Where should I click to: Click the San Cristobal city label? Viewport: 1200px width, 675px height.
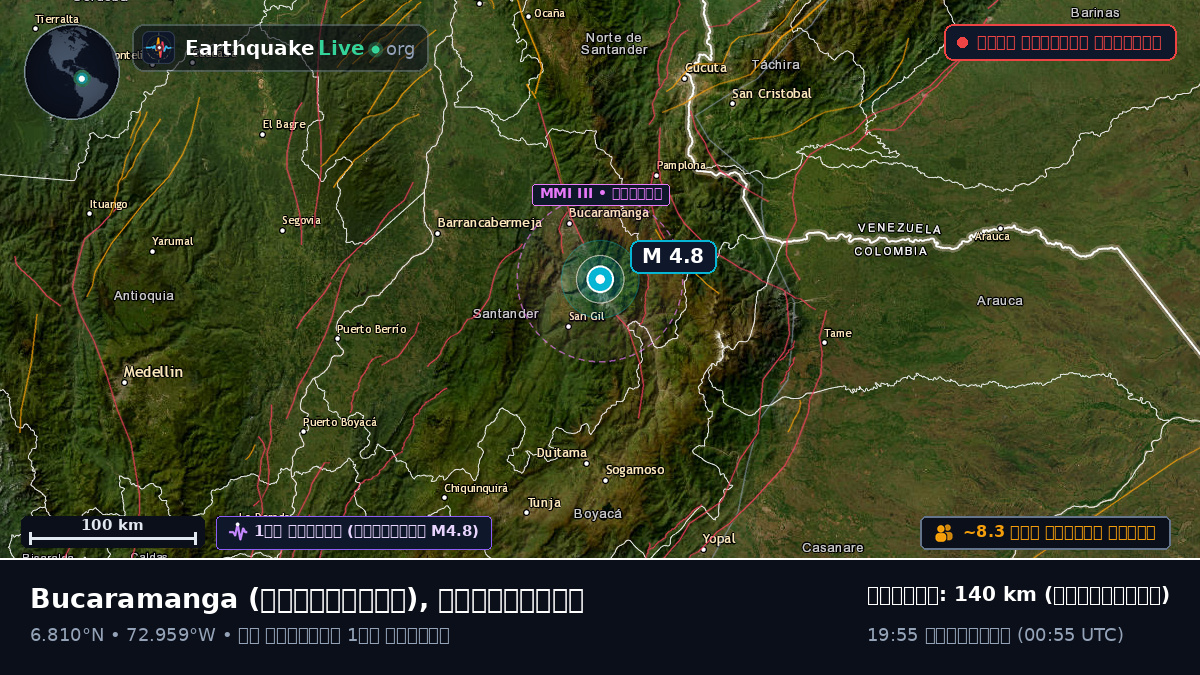[x=771, y=94]
